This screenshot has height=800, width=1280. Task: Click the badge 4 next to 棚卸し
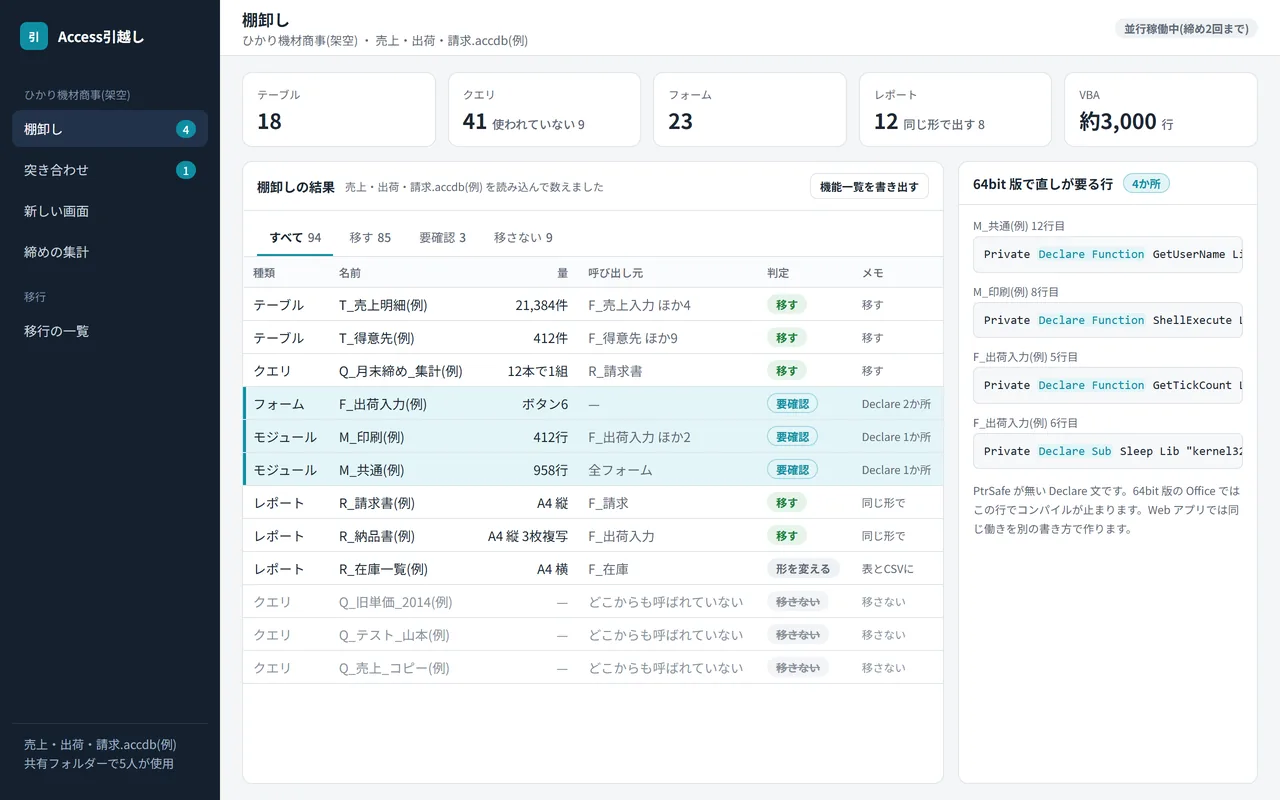pos(185,129)
